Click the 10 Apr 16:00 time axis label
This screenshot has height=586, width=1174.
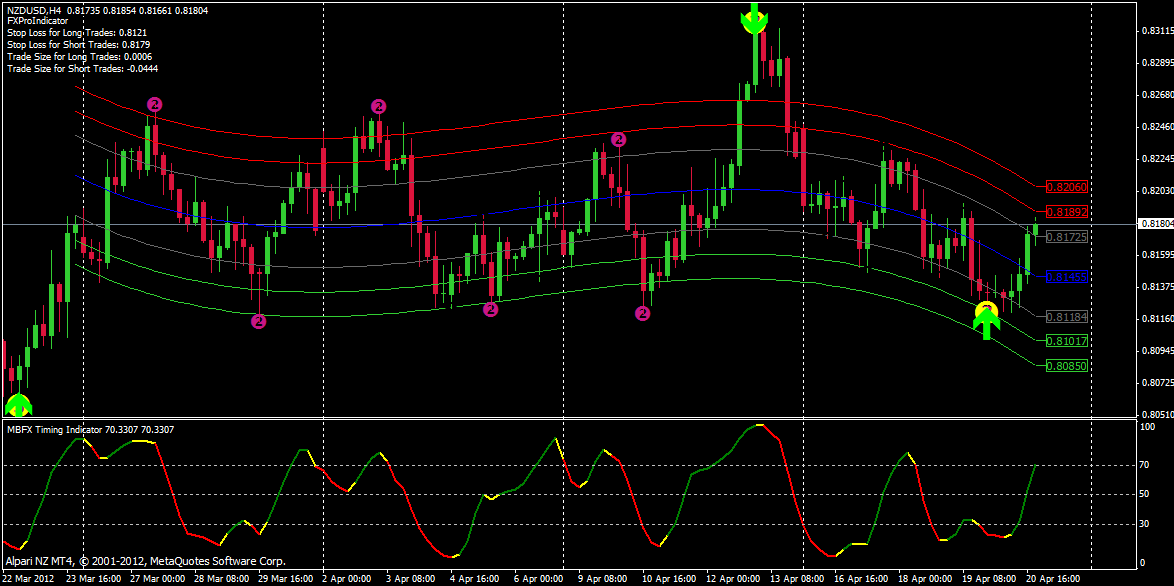671,579
